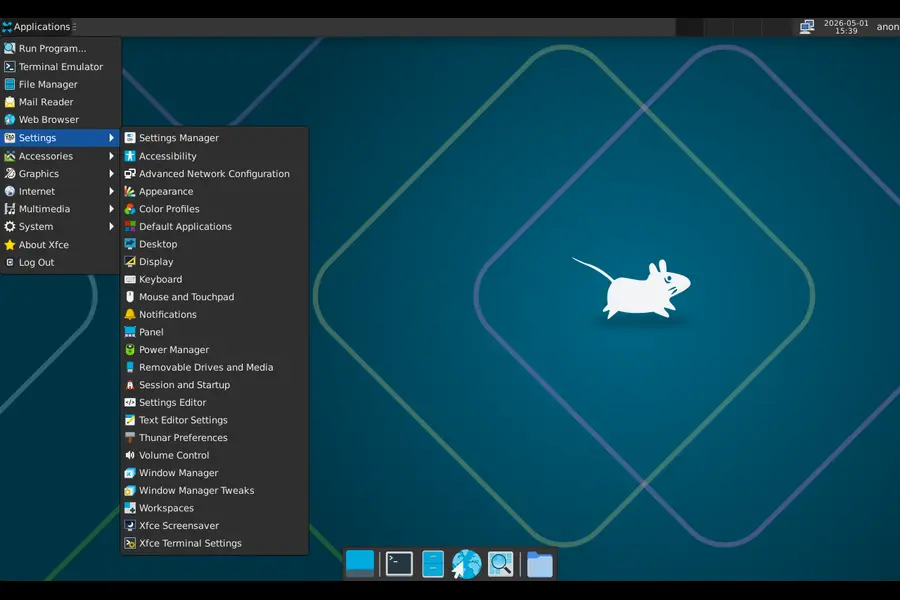Click the Panel settings icon
This screenshot has height=600, width=900.
point(130,332)
